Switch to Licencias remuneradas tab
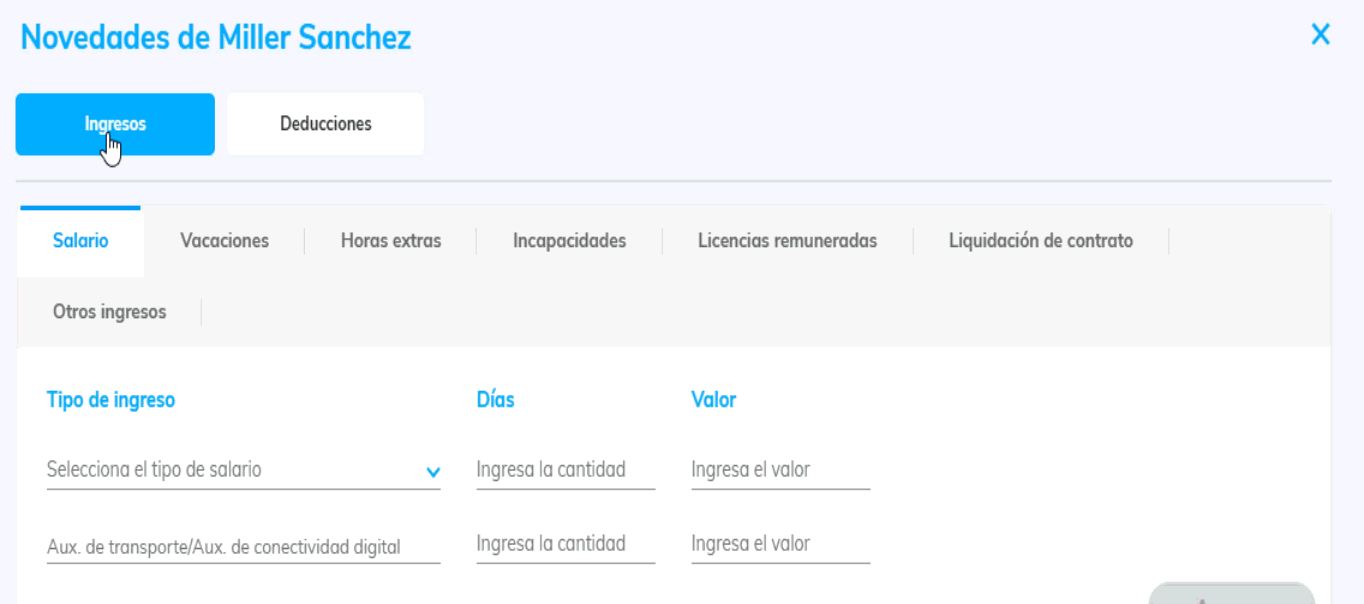Screen dimensions: 1364x604 pos(787,241)
